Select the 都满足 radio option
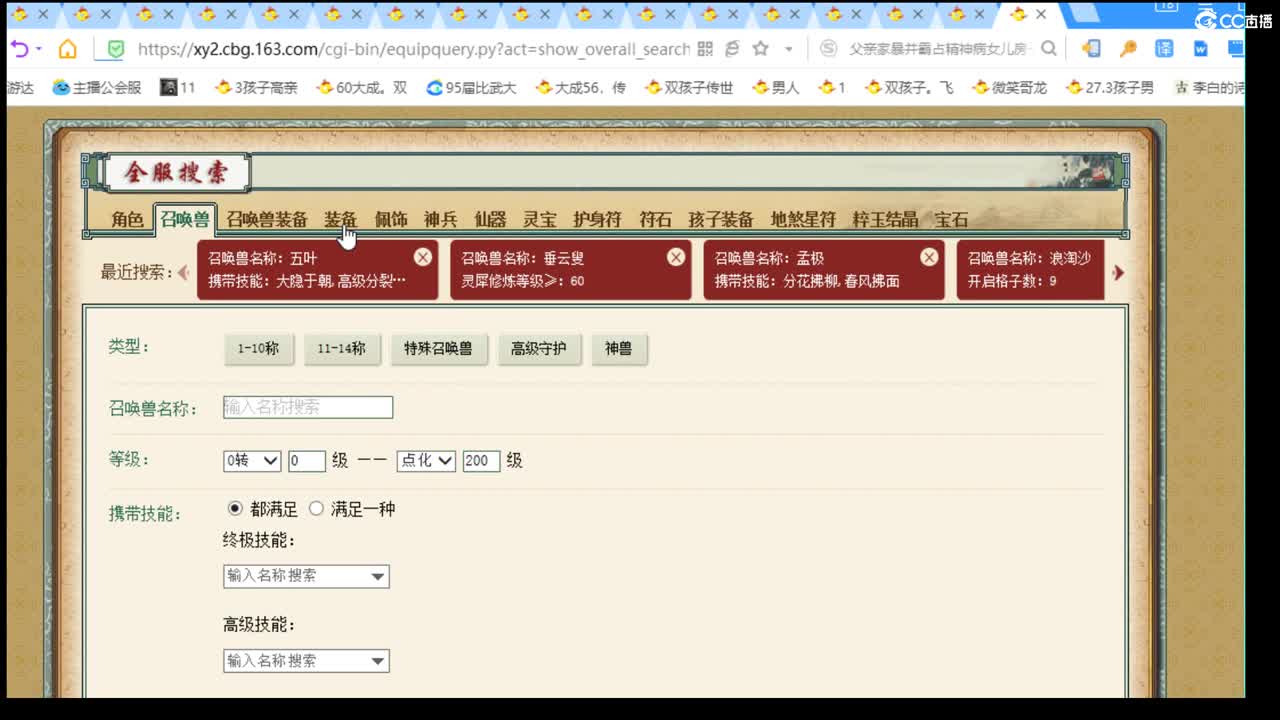The height and width of the screenshot is (720, 1280). [236, 508]
